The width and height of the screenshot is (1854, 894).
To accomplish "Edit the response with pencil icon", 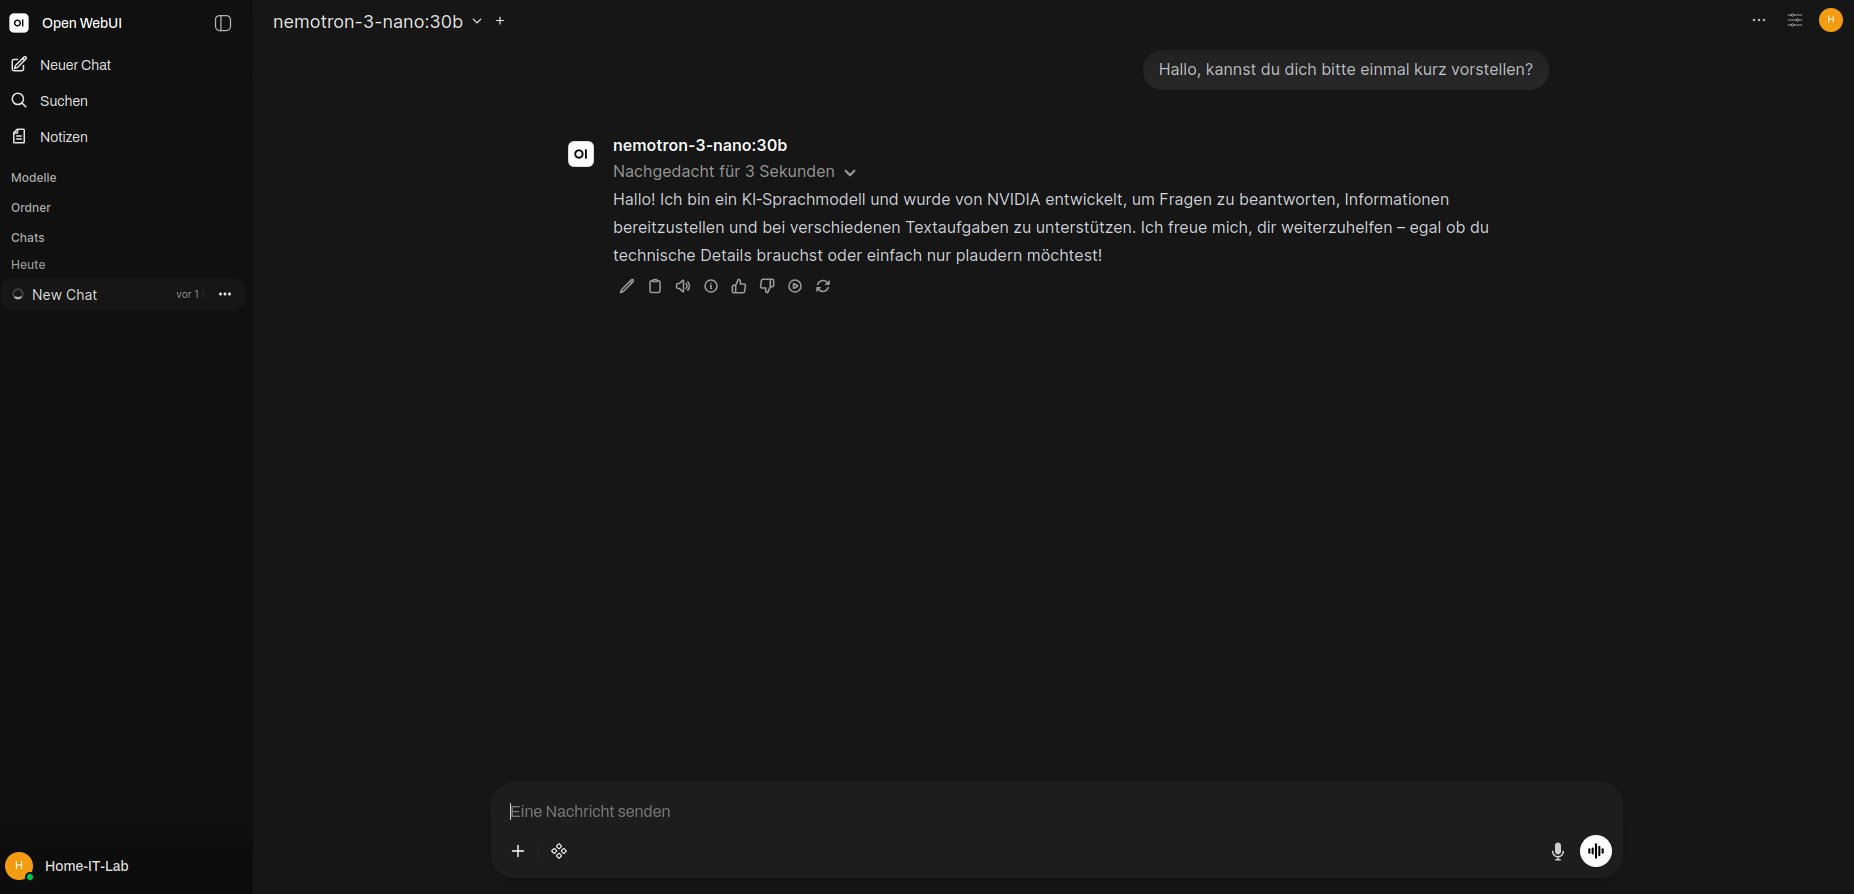I will [627, 286].
